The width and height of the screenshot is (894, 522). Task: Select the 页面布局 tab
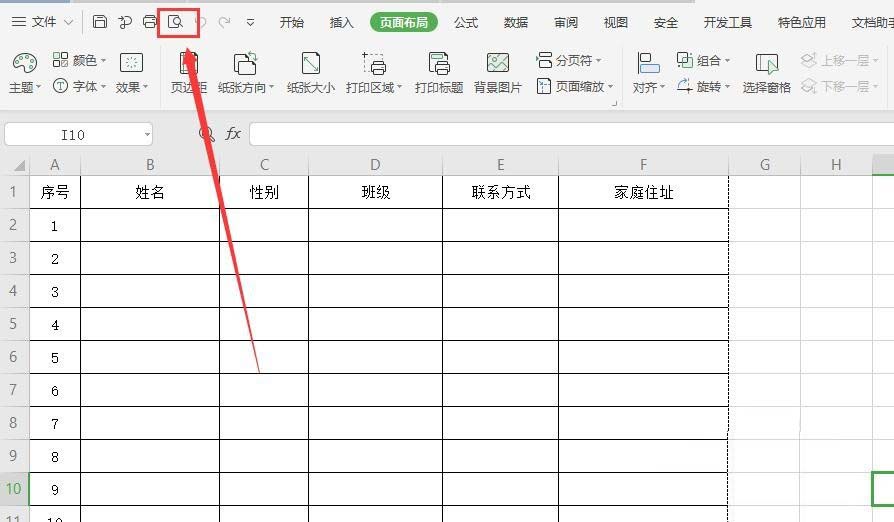point(404,22)
